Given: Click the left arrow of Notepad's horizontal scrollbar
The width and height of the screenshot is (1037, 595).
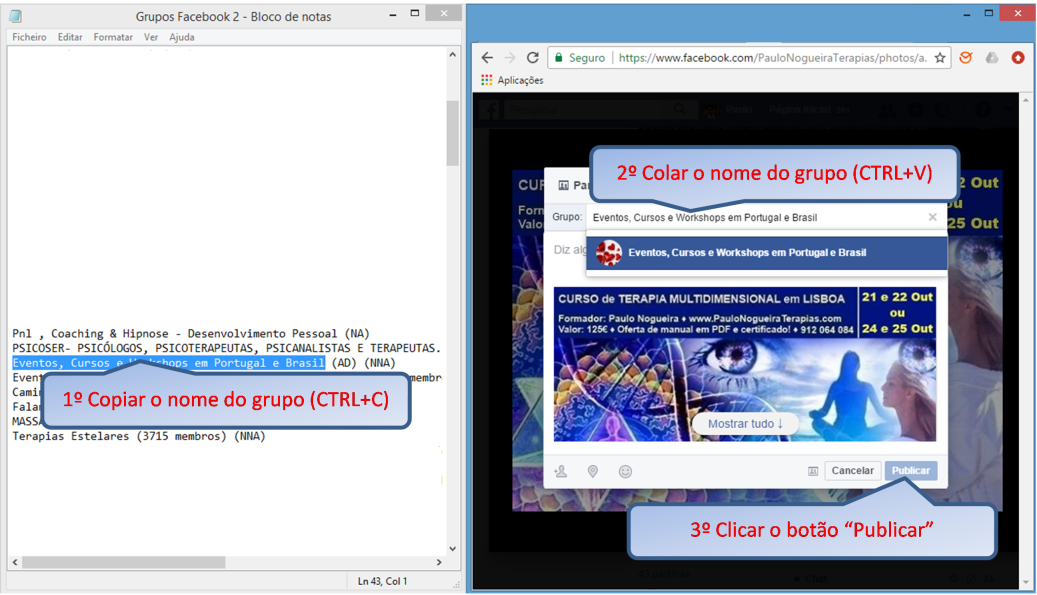Looking at the screenshot, I should [x=15, y=562].
